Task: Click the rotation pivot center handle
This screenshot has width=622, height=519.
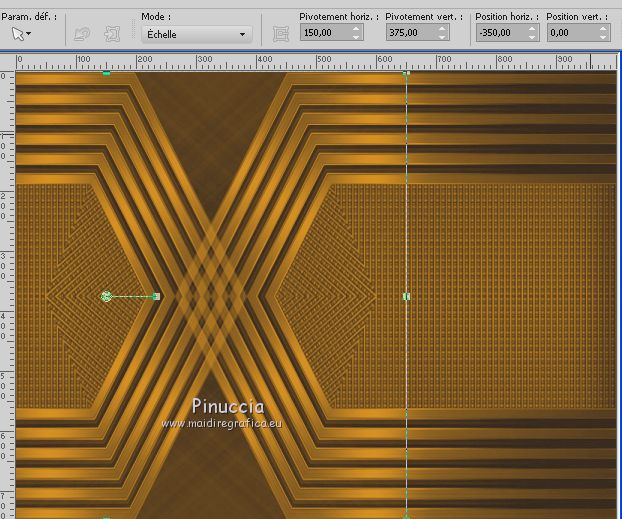Action: (x=106, y=296)
